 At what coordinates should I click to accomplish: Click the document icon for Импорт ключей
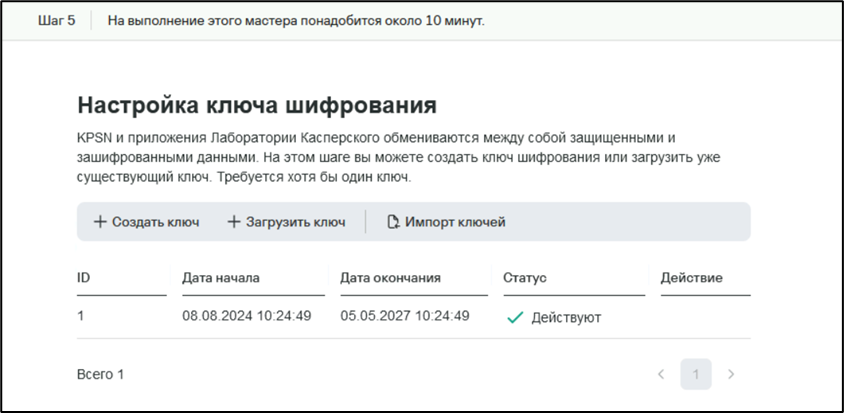[x=393, y=222]
